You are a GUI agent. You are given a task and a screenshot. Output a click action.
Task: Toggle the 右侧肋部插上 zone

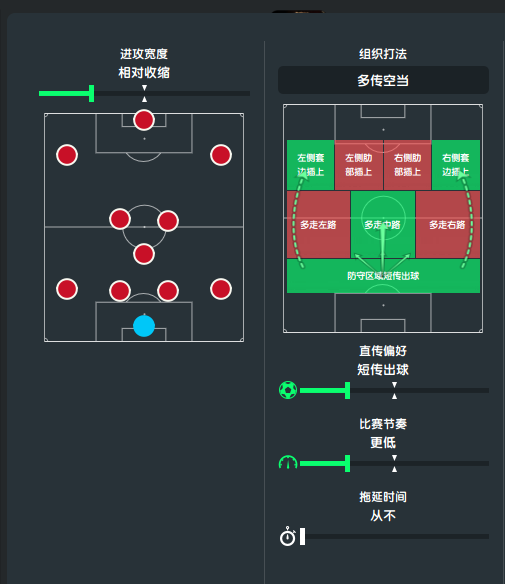tap(407, 165)
